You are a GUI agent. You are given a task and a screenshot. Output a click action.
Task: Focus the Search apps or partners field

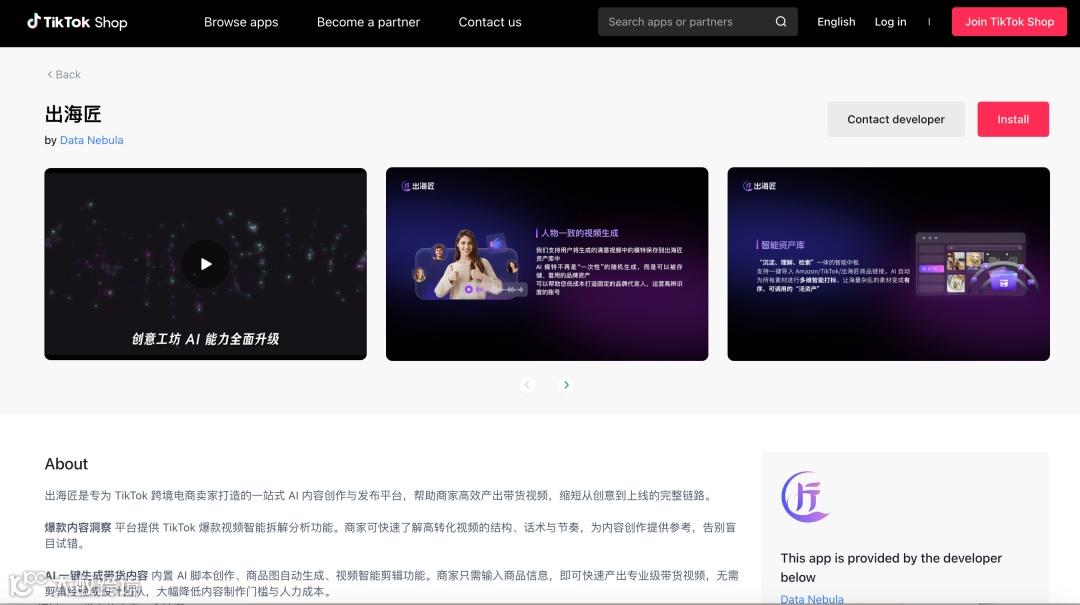[x=698, y=22]
